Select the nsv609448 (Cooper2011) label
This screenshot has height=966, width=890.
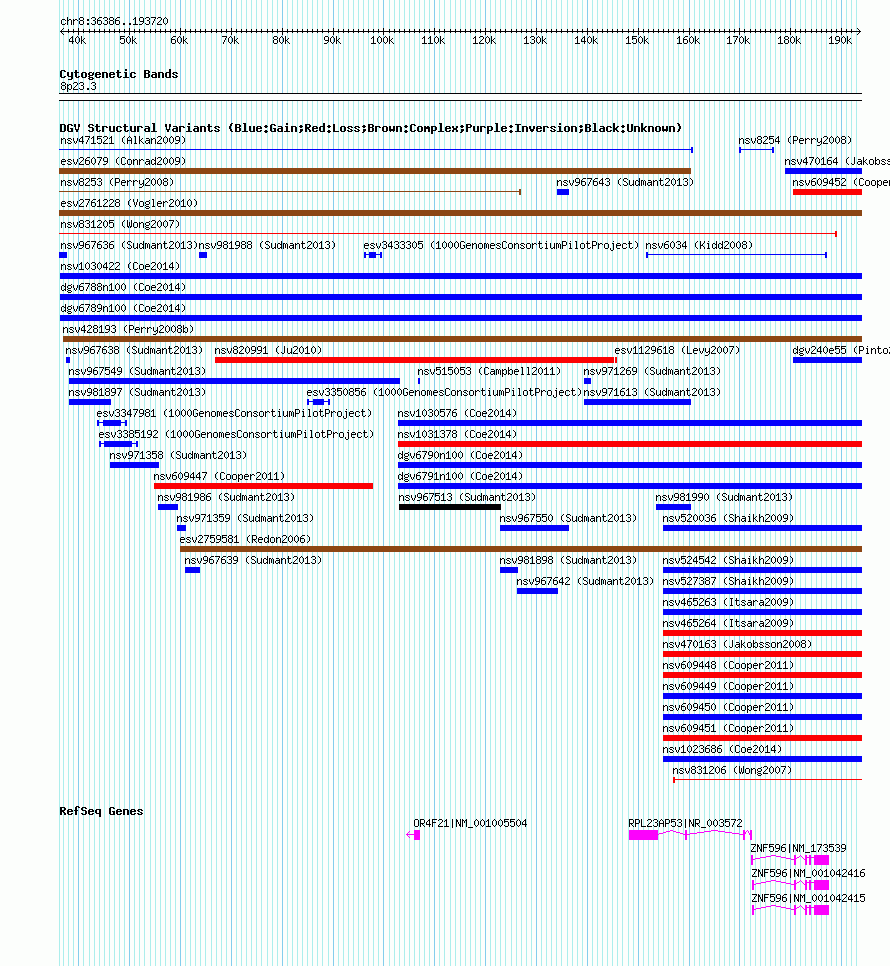point(728,664)
